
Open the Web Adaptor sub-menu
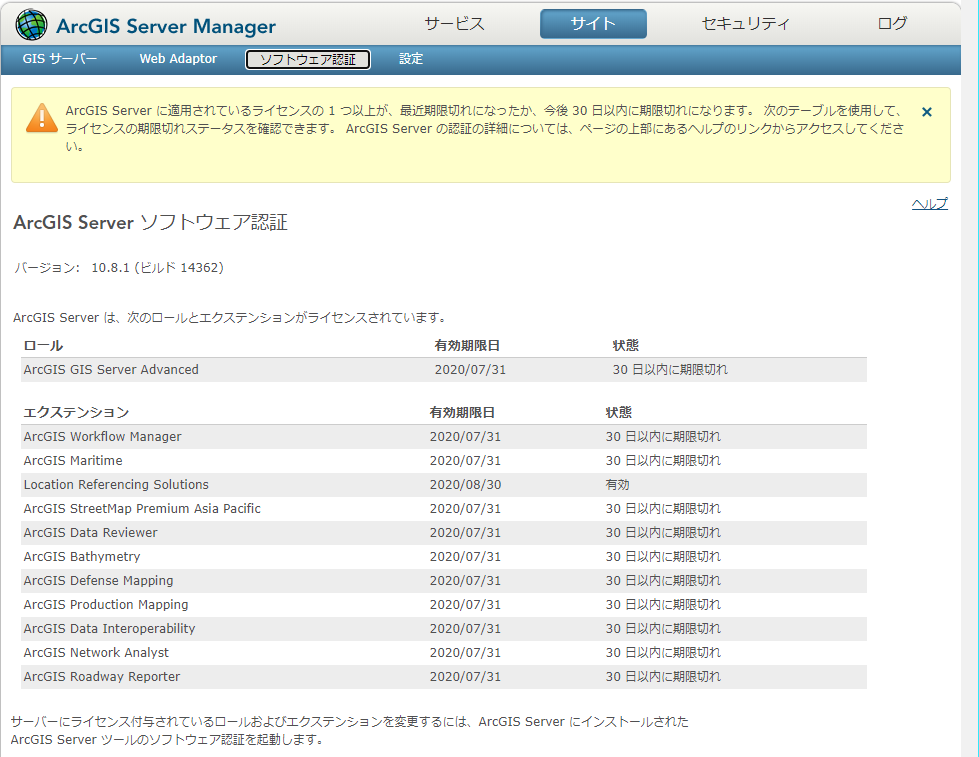(x=178, y=59)
